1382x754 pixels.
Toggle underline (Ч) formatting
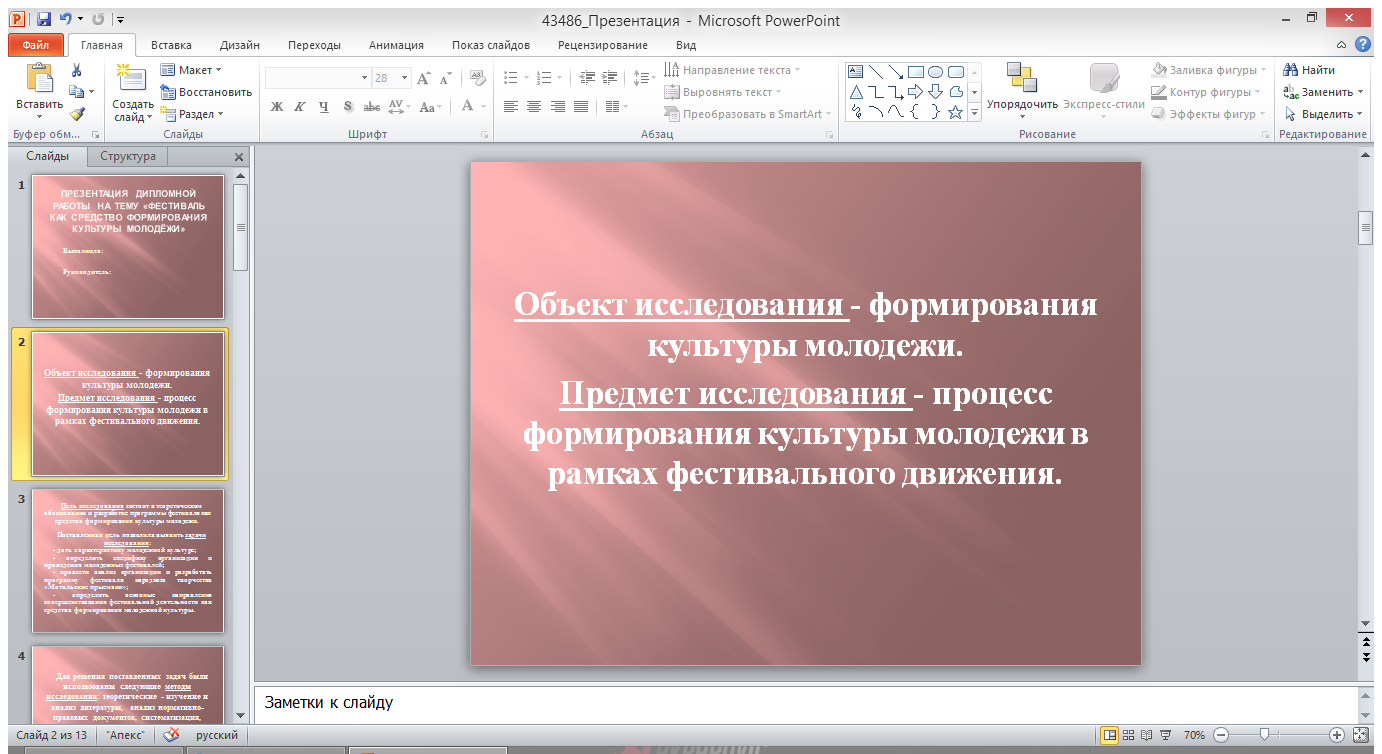pos(324,107)
